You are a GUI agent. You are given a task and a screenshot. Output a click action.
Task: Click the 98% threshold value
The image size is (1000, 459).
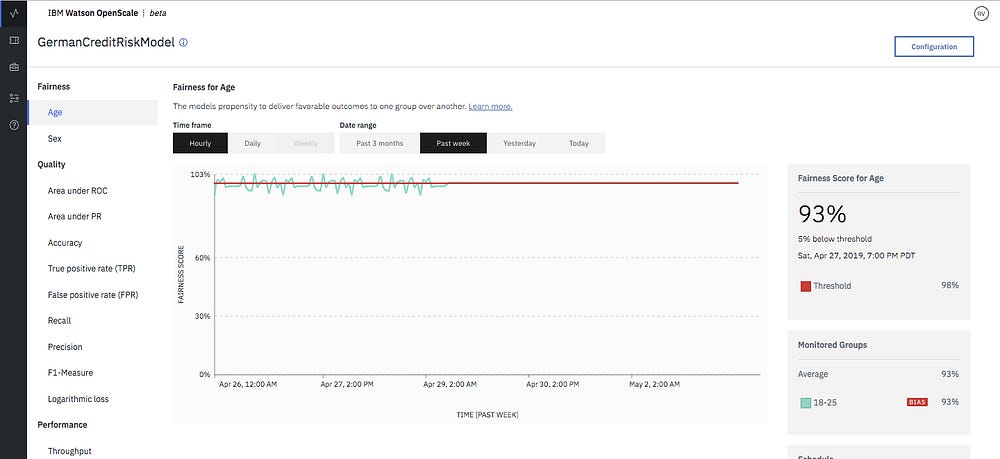click(950, 286)
